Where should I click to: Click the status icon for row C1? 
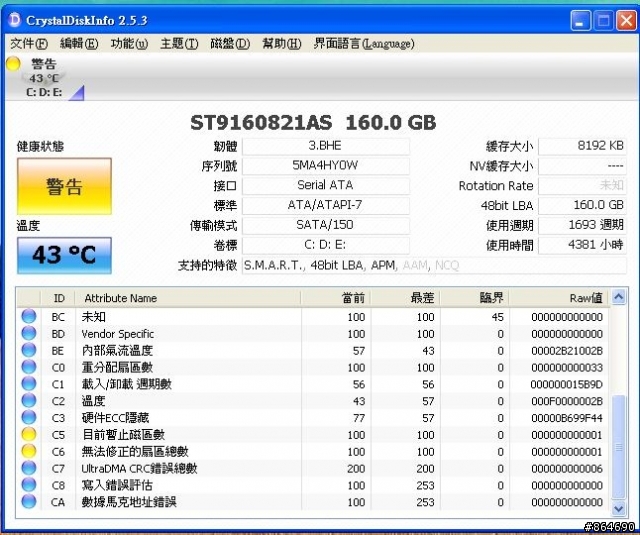point(29,384)
